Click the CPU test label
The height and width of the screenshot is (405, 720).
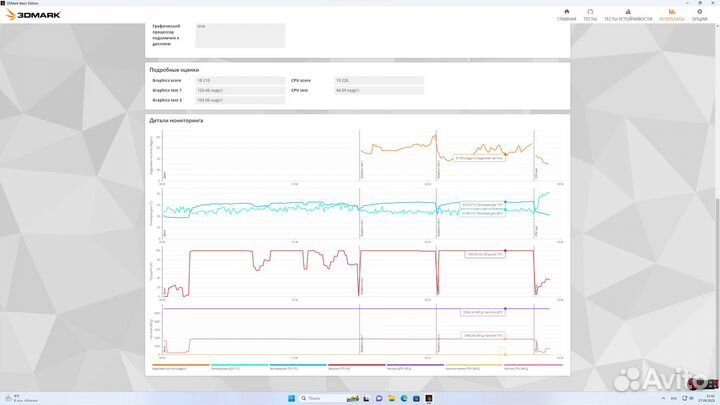point(299,90)
